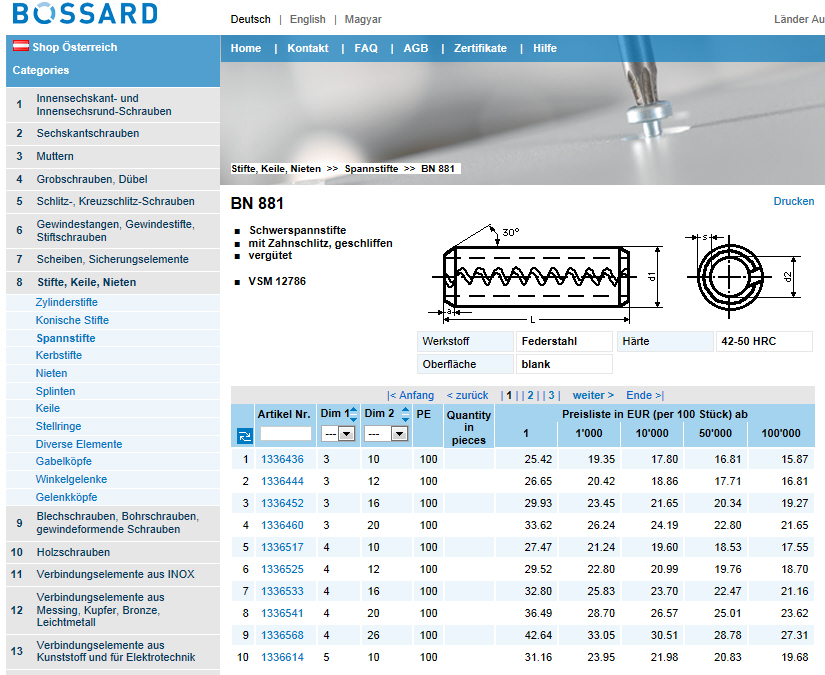The image size is (825, 675).
Task: Open the Scheiben, Sicherungselemente category
Action: coord(112,259)
